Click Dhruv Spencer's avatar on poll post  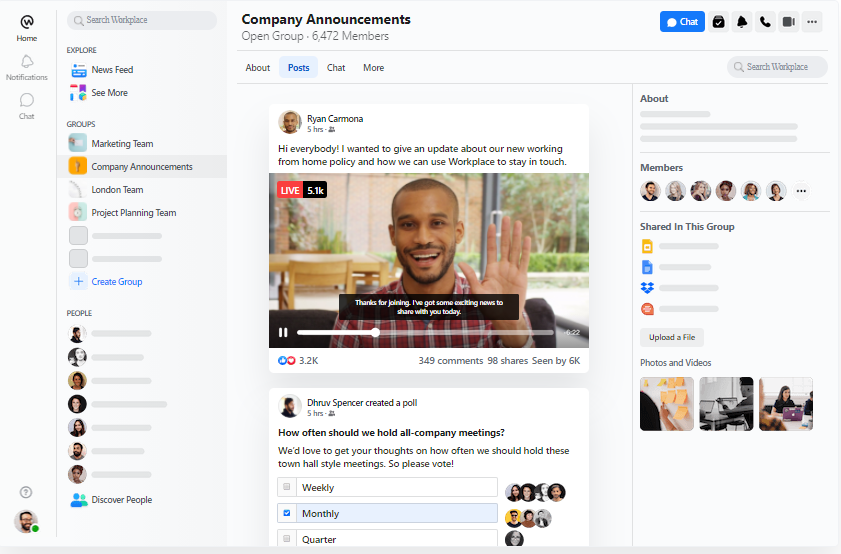coord(290,407)
